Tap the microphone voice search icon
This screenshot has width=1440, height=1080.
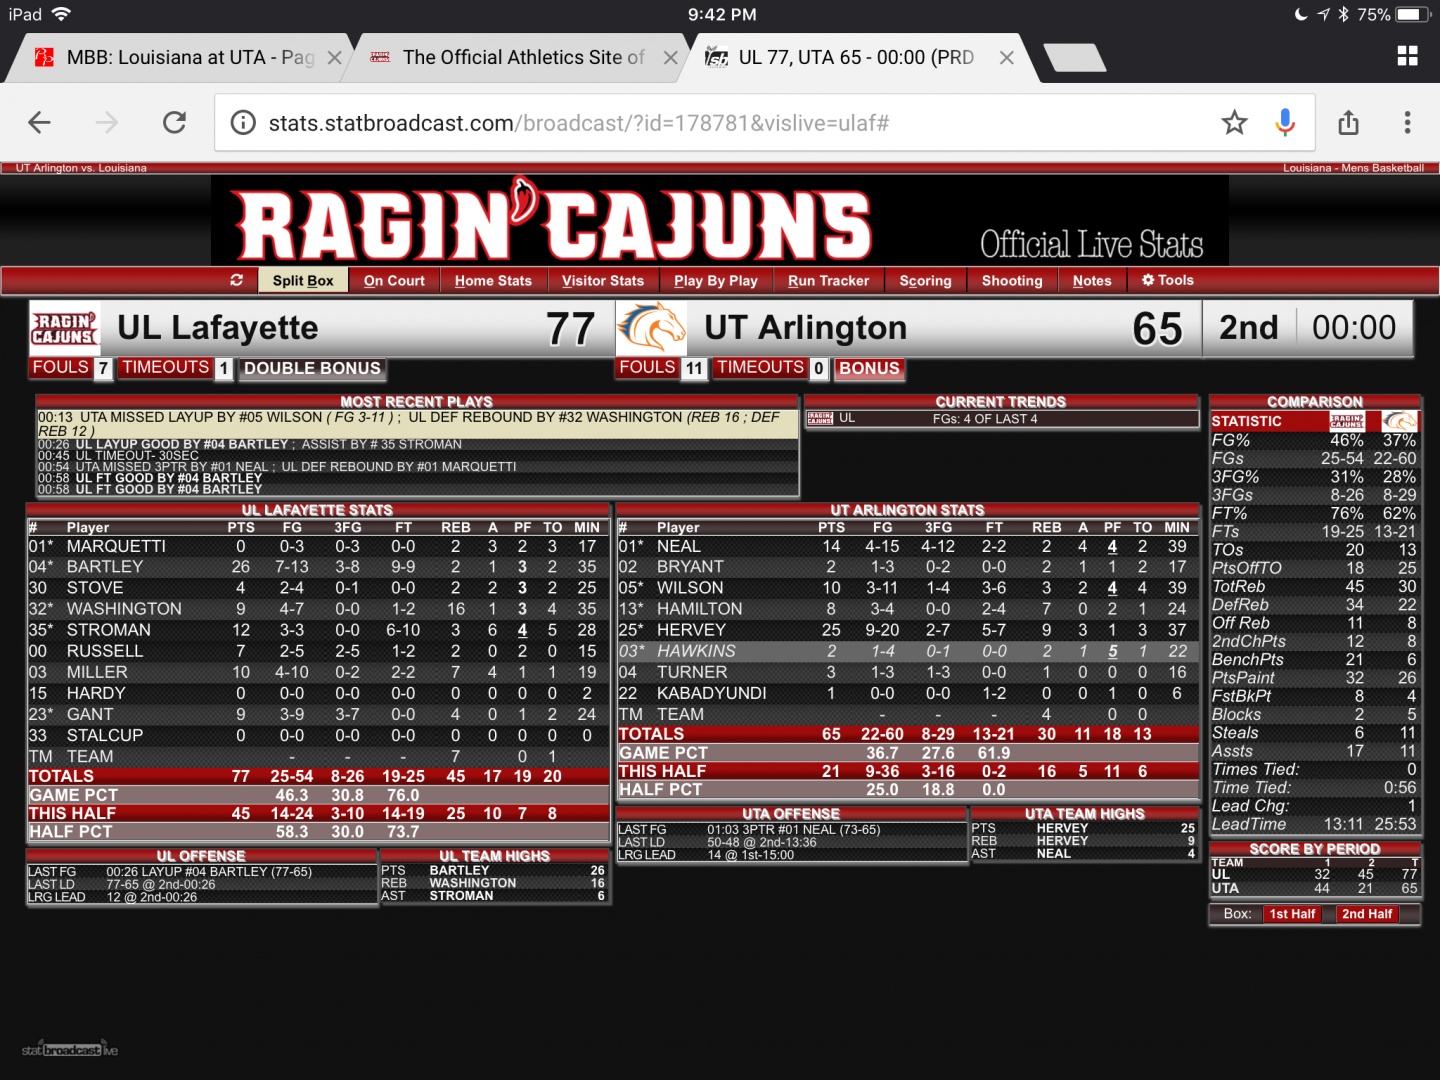tap(1285, 123)
